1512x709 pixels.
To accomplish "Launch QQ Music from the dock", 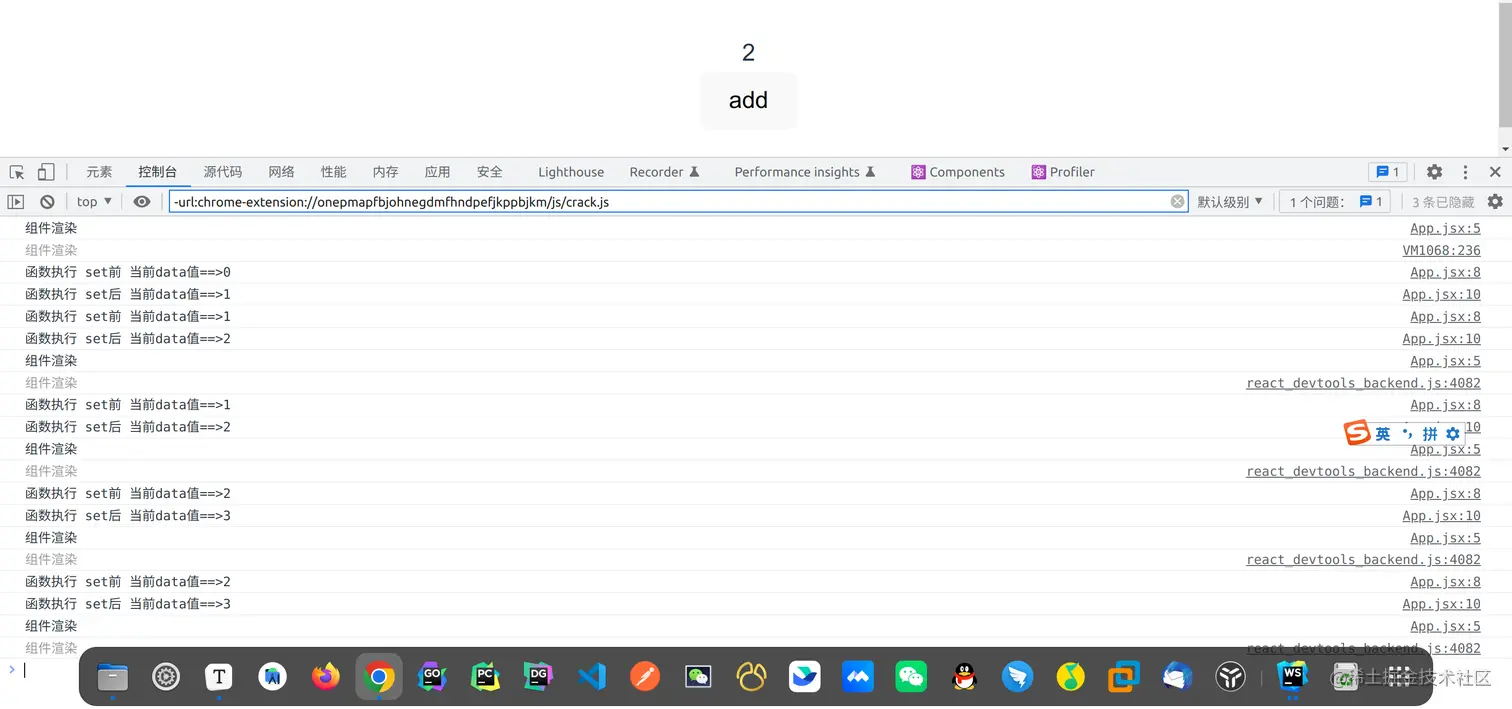I will (x=1071, y=677).
